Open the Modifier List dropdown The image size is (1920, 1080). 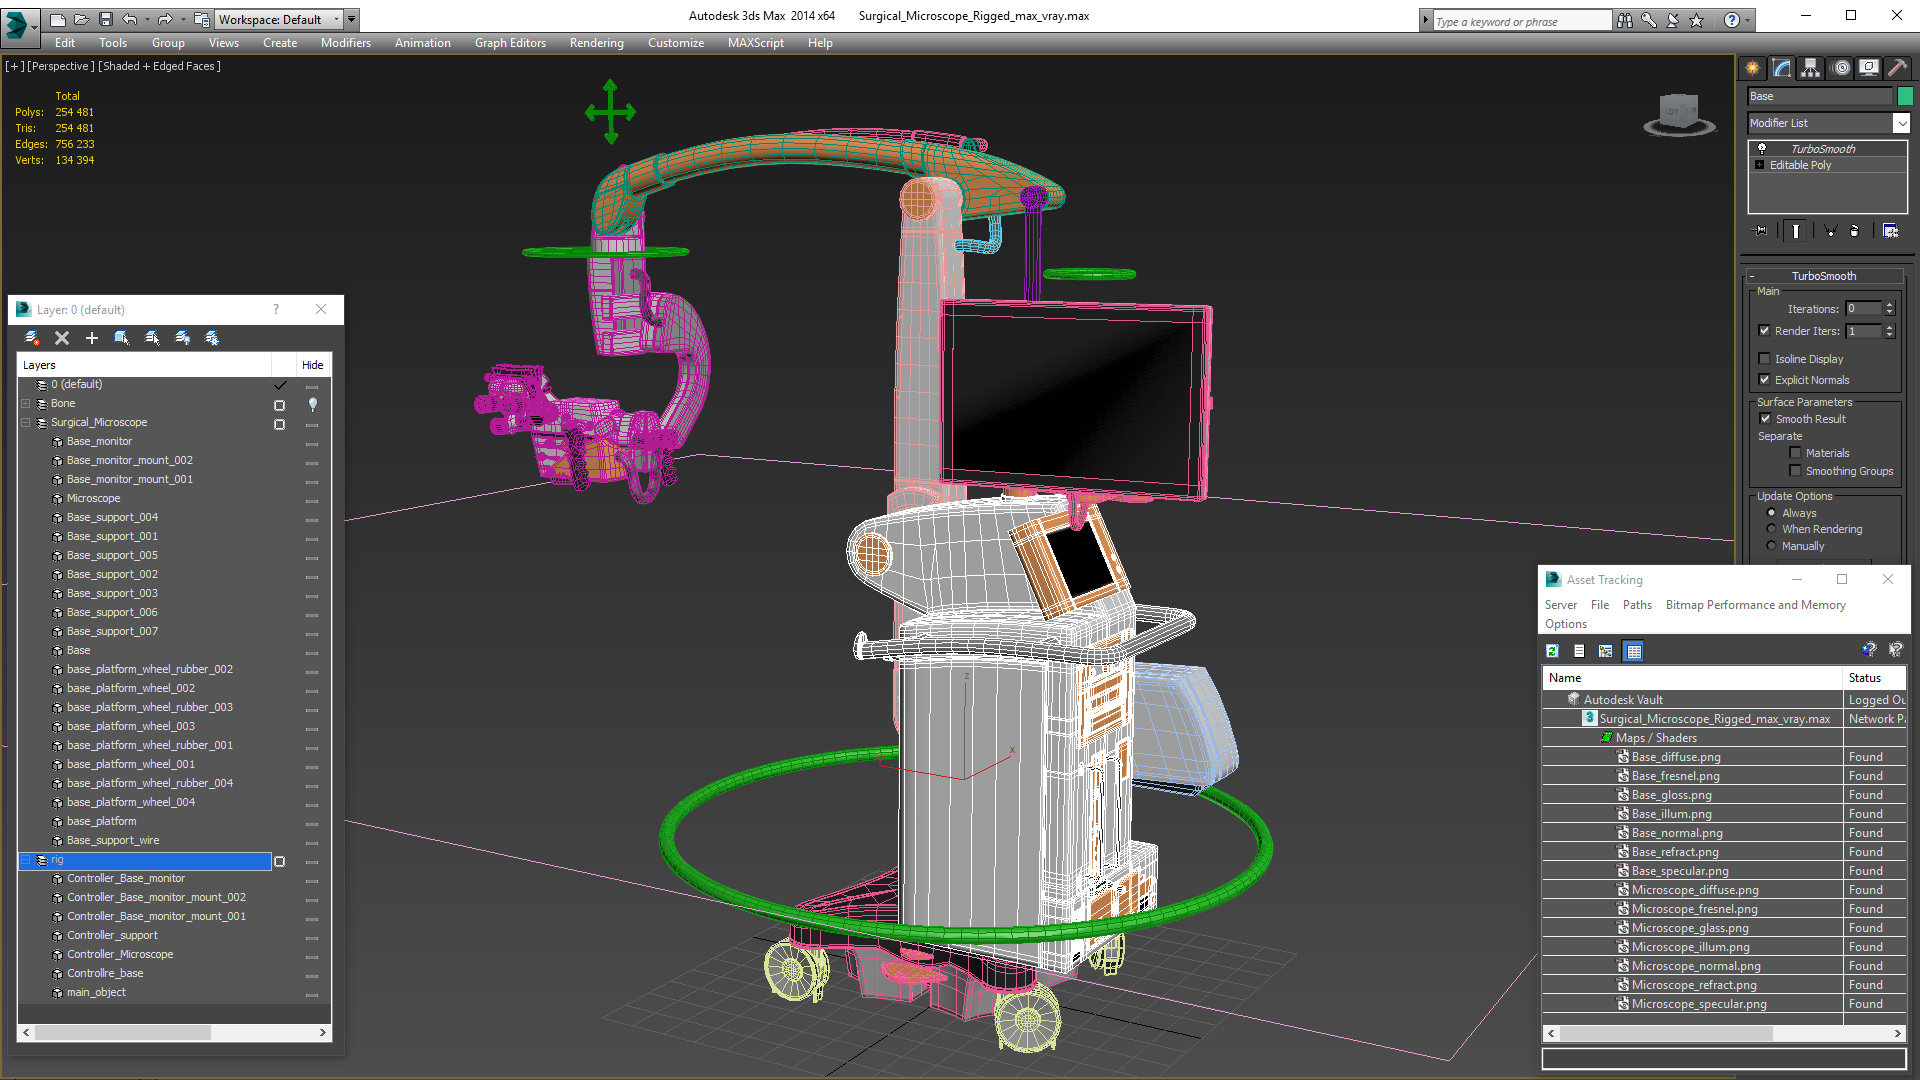(1901, 123)
